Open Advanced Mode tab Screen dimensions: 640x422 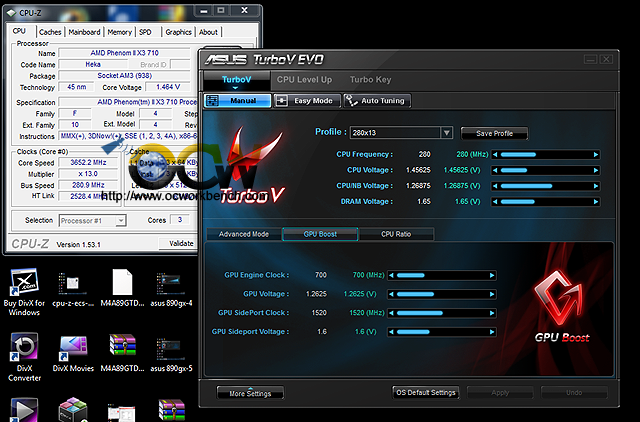[244, 234]
